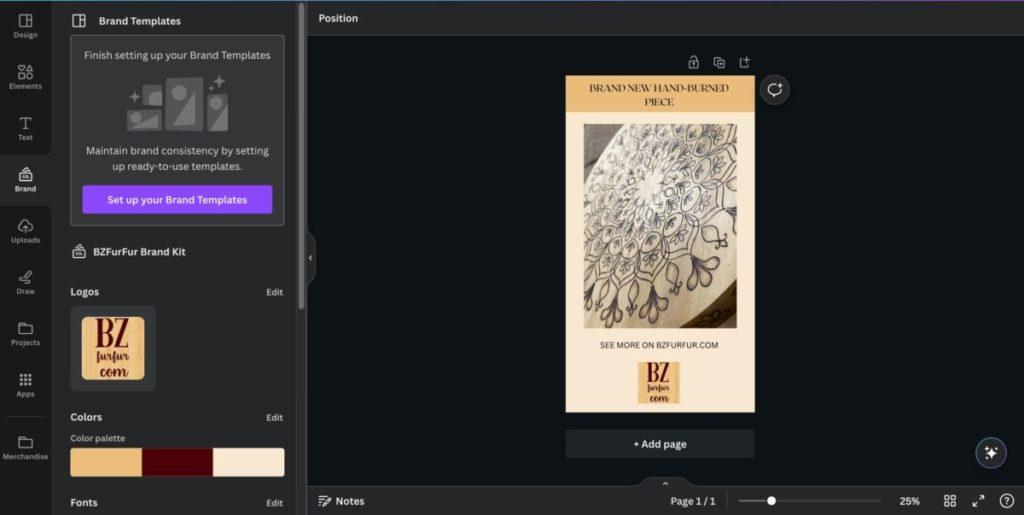1024x515 pixels.
Task: Open the Apps panel
Action: (x=25, y=384)
